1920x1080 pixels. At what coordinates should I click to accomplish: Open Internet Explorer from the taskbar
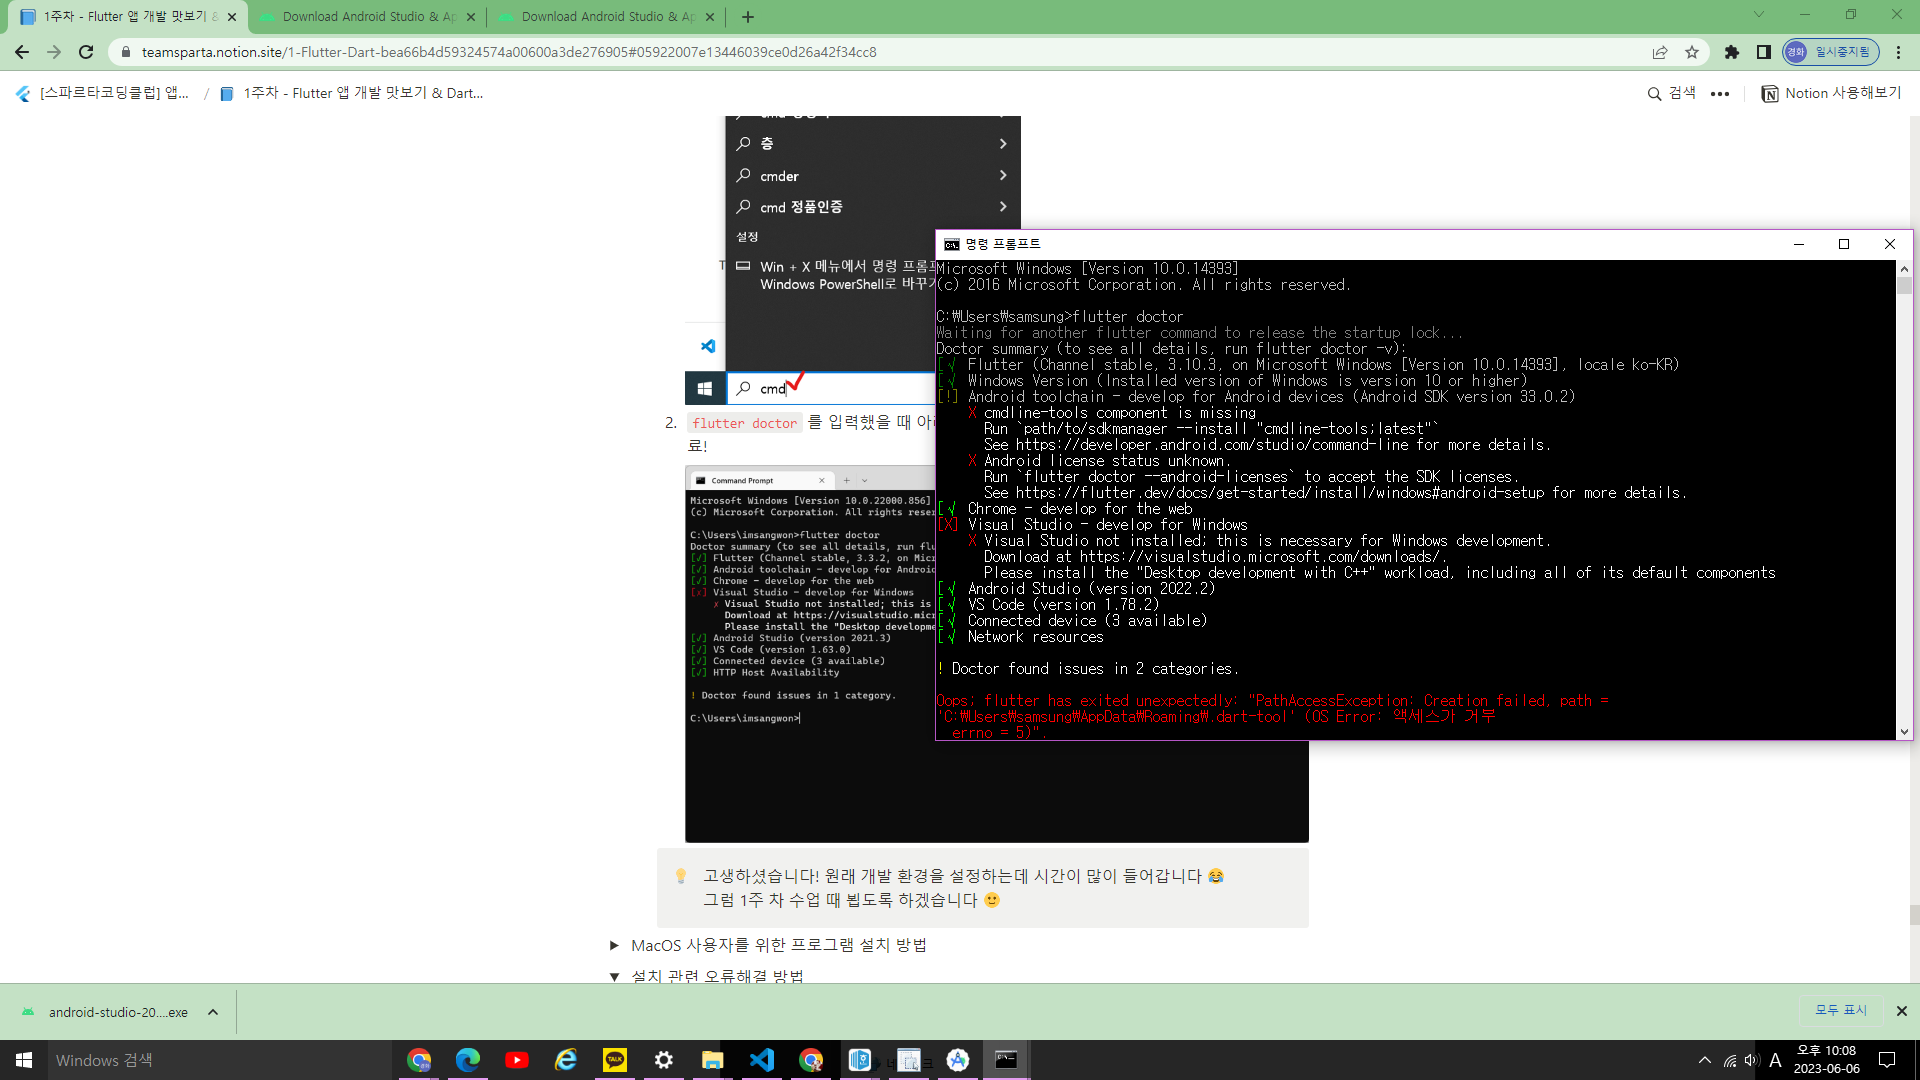[x=566, y=1060]
